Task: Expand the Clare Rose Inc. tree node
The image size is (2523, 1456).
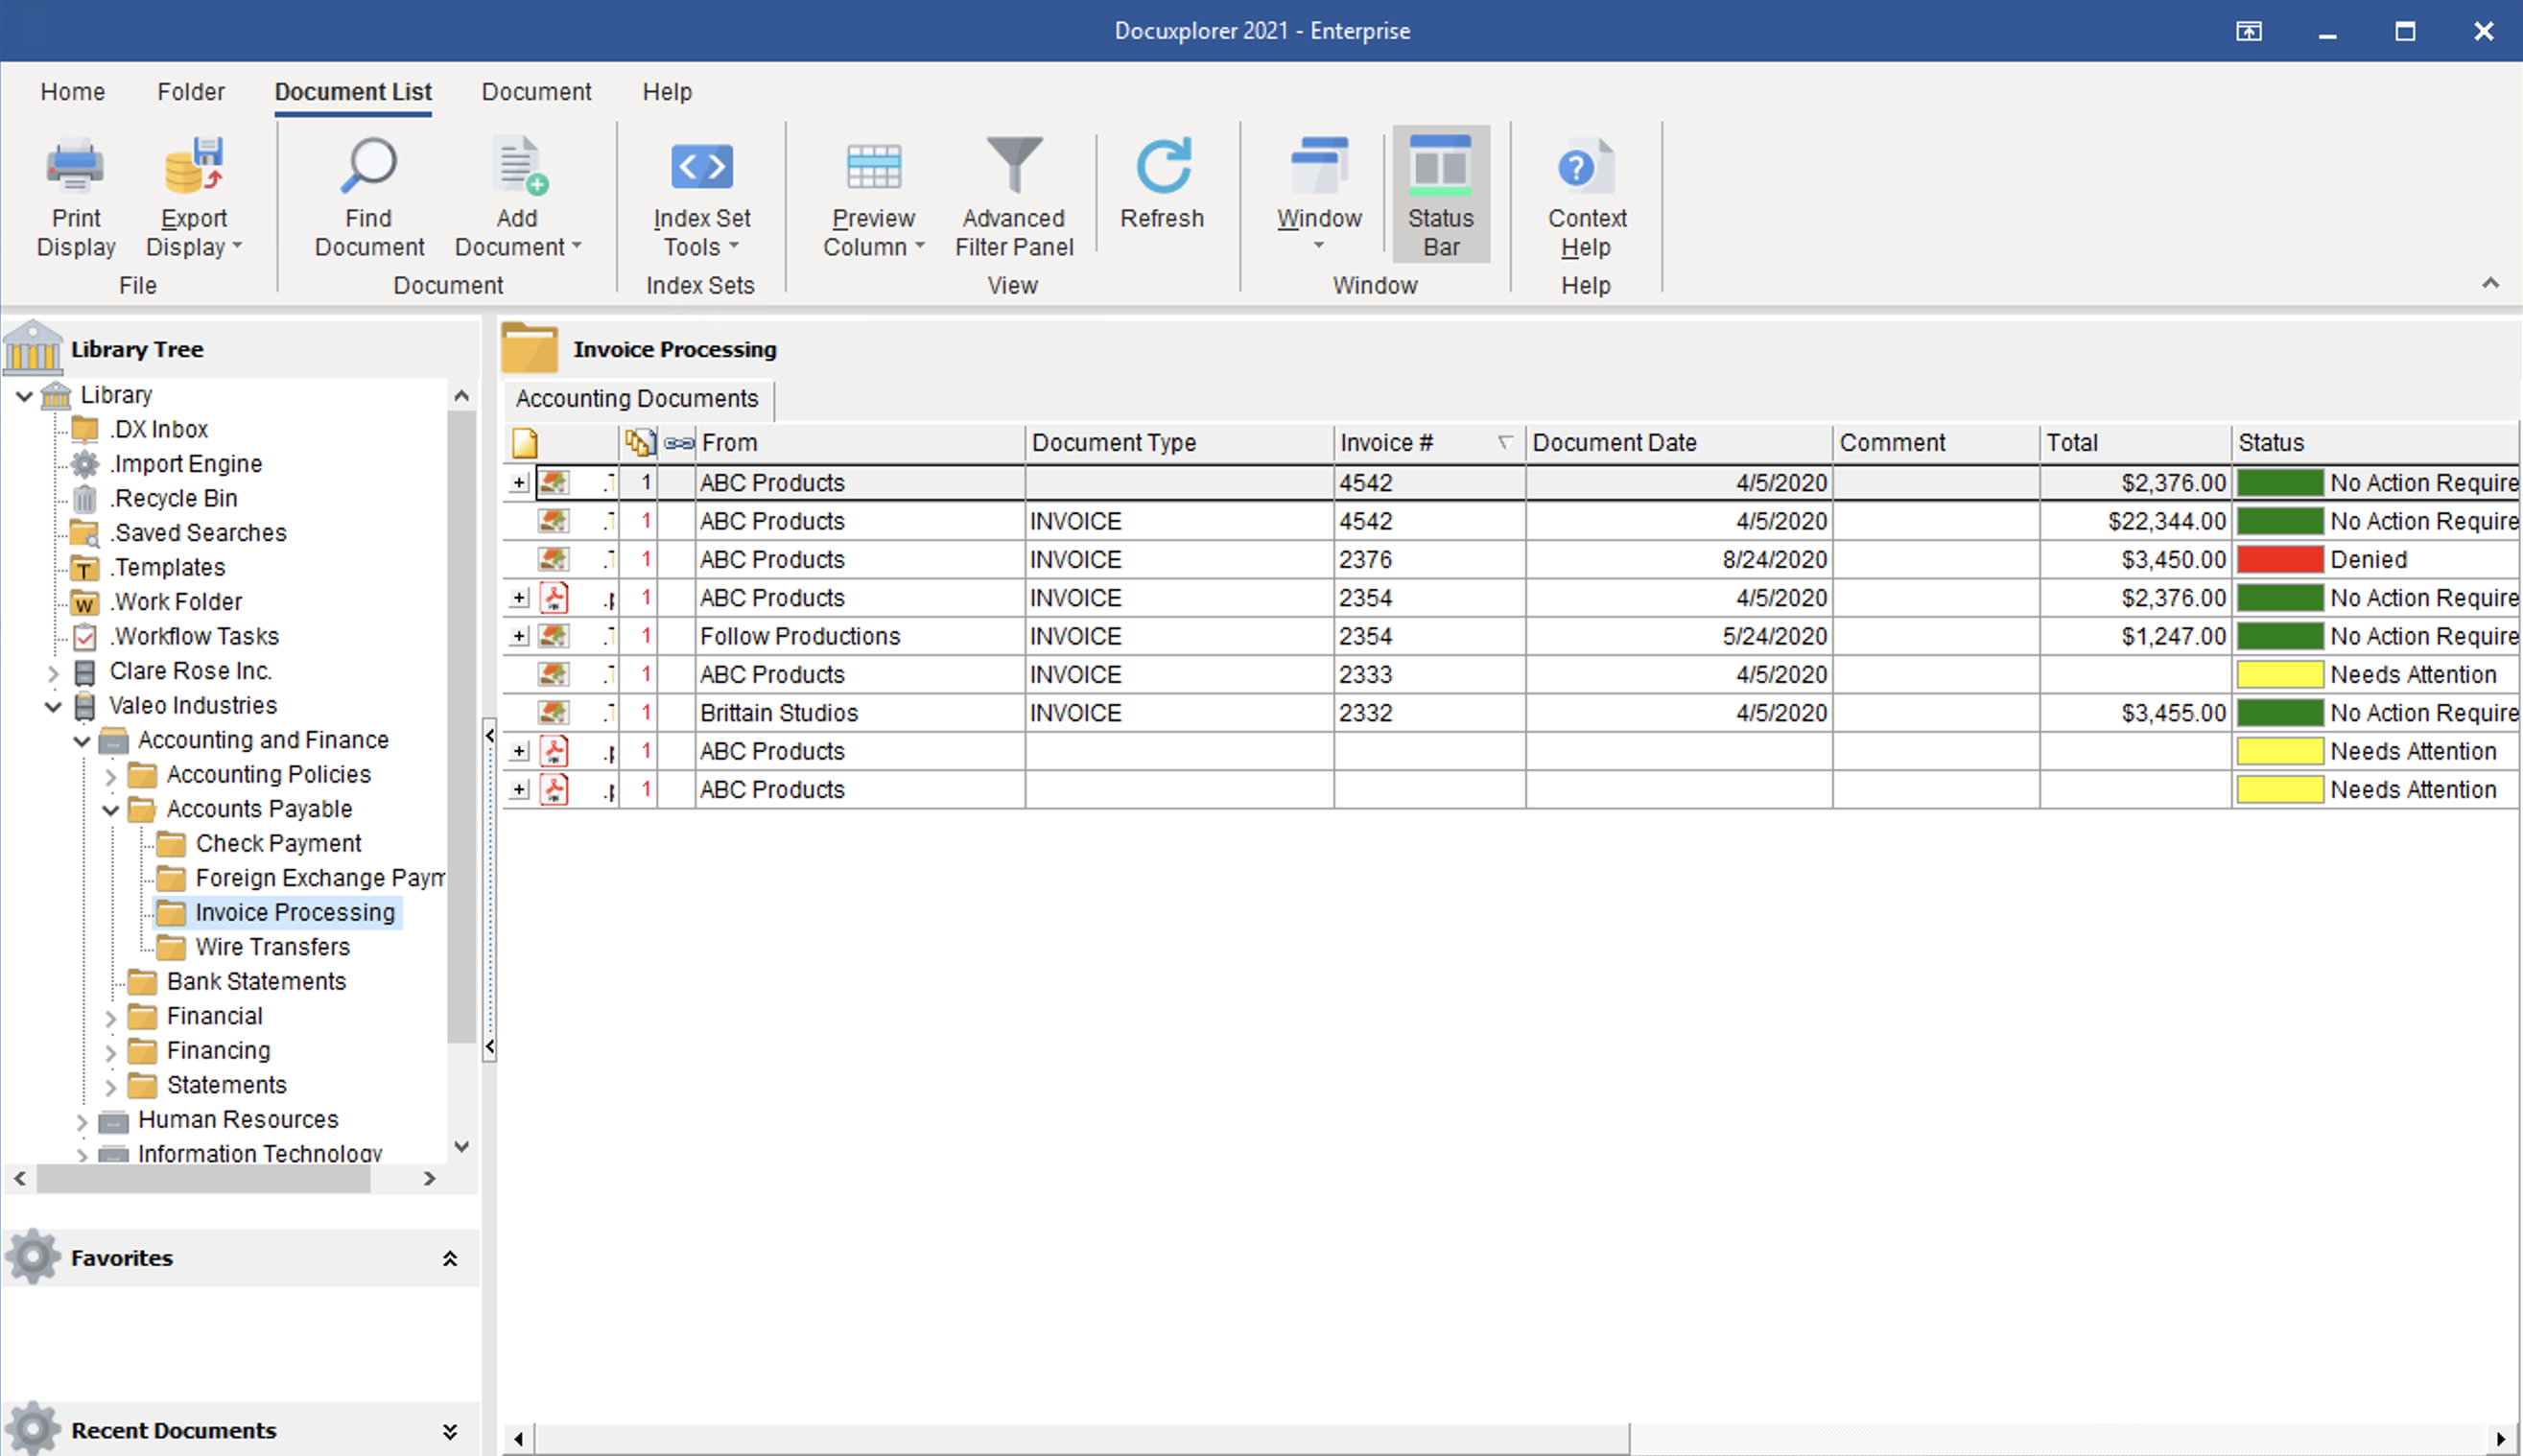Action: [54, 673]
